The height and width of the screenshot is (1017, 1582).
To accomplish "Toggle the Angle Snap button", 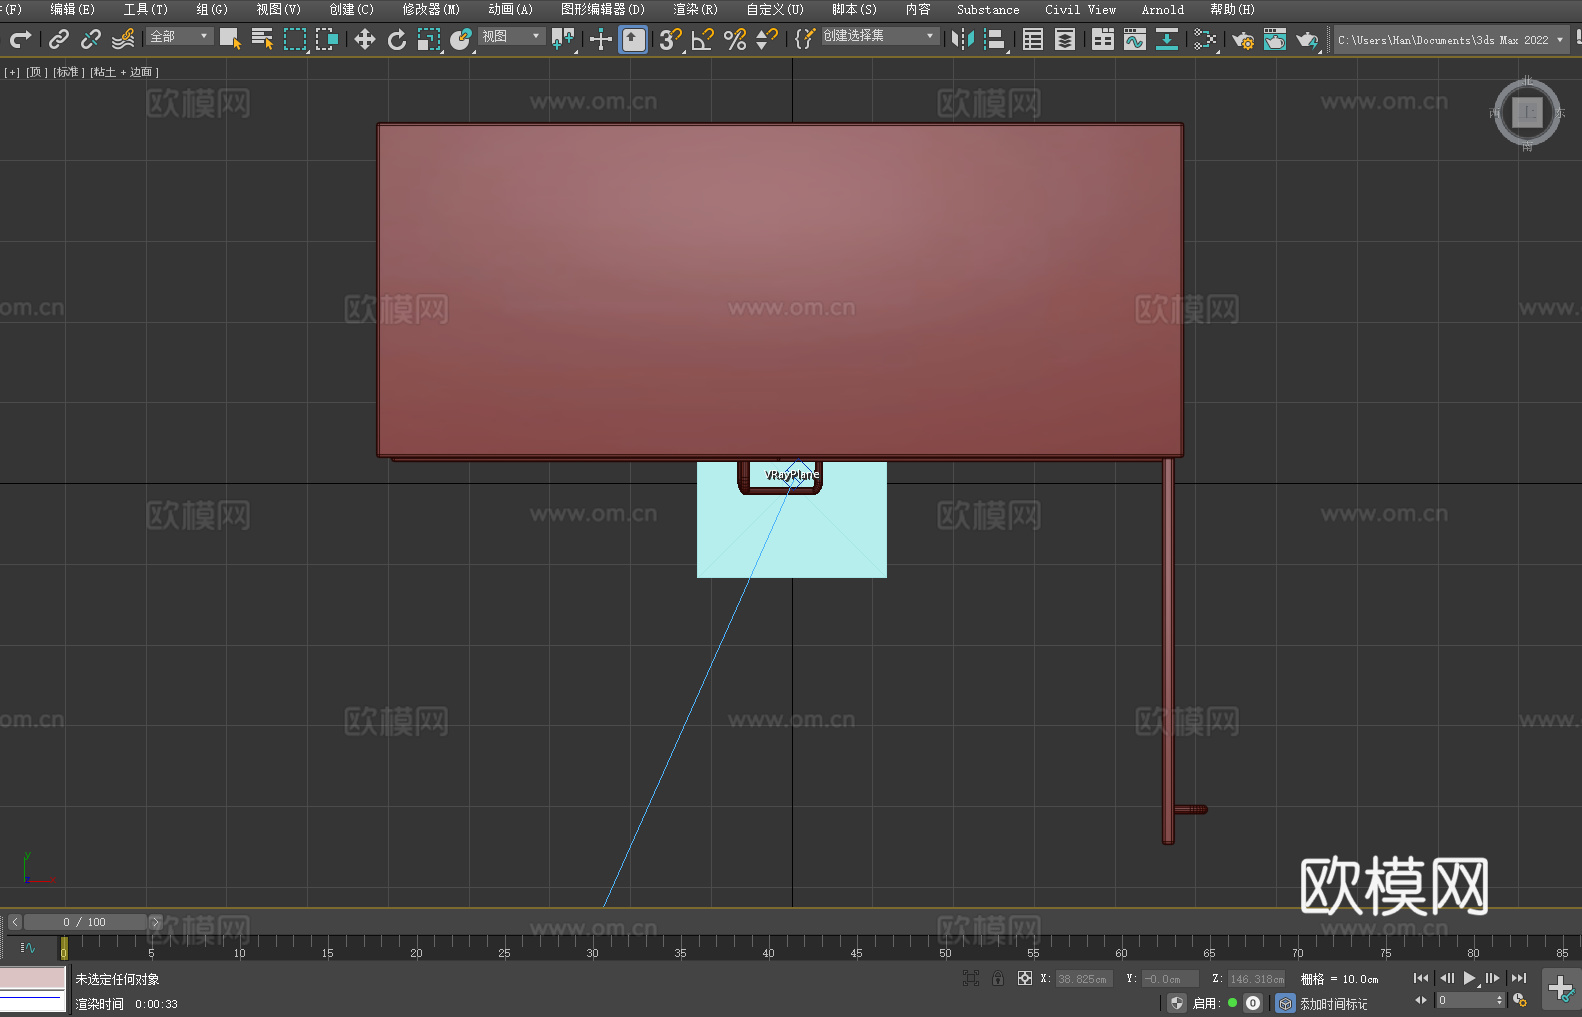I will click(703, 39).
